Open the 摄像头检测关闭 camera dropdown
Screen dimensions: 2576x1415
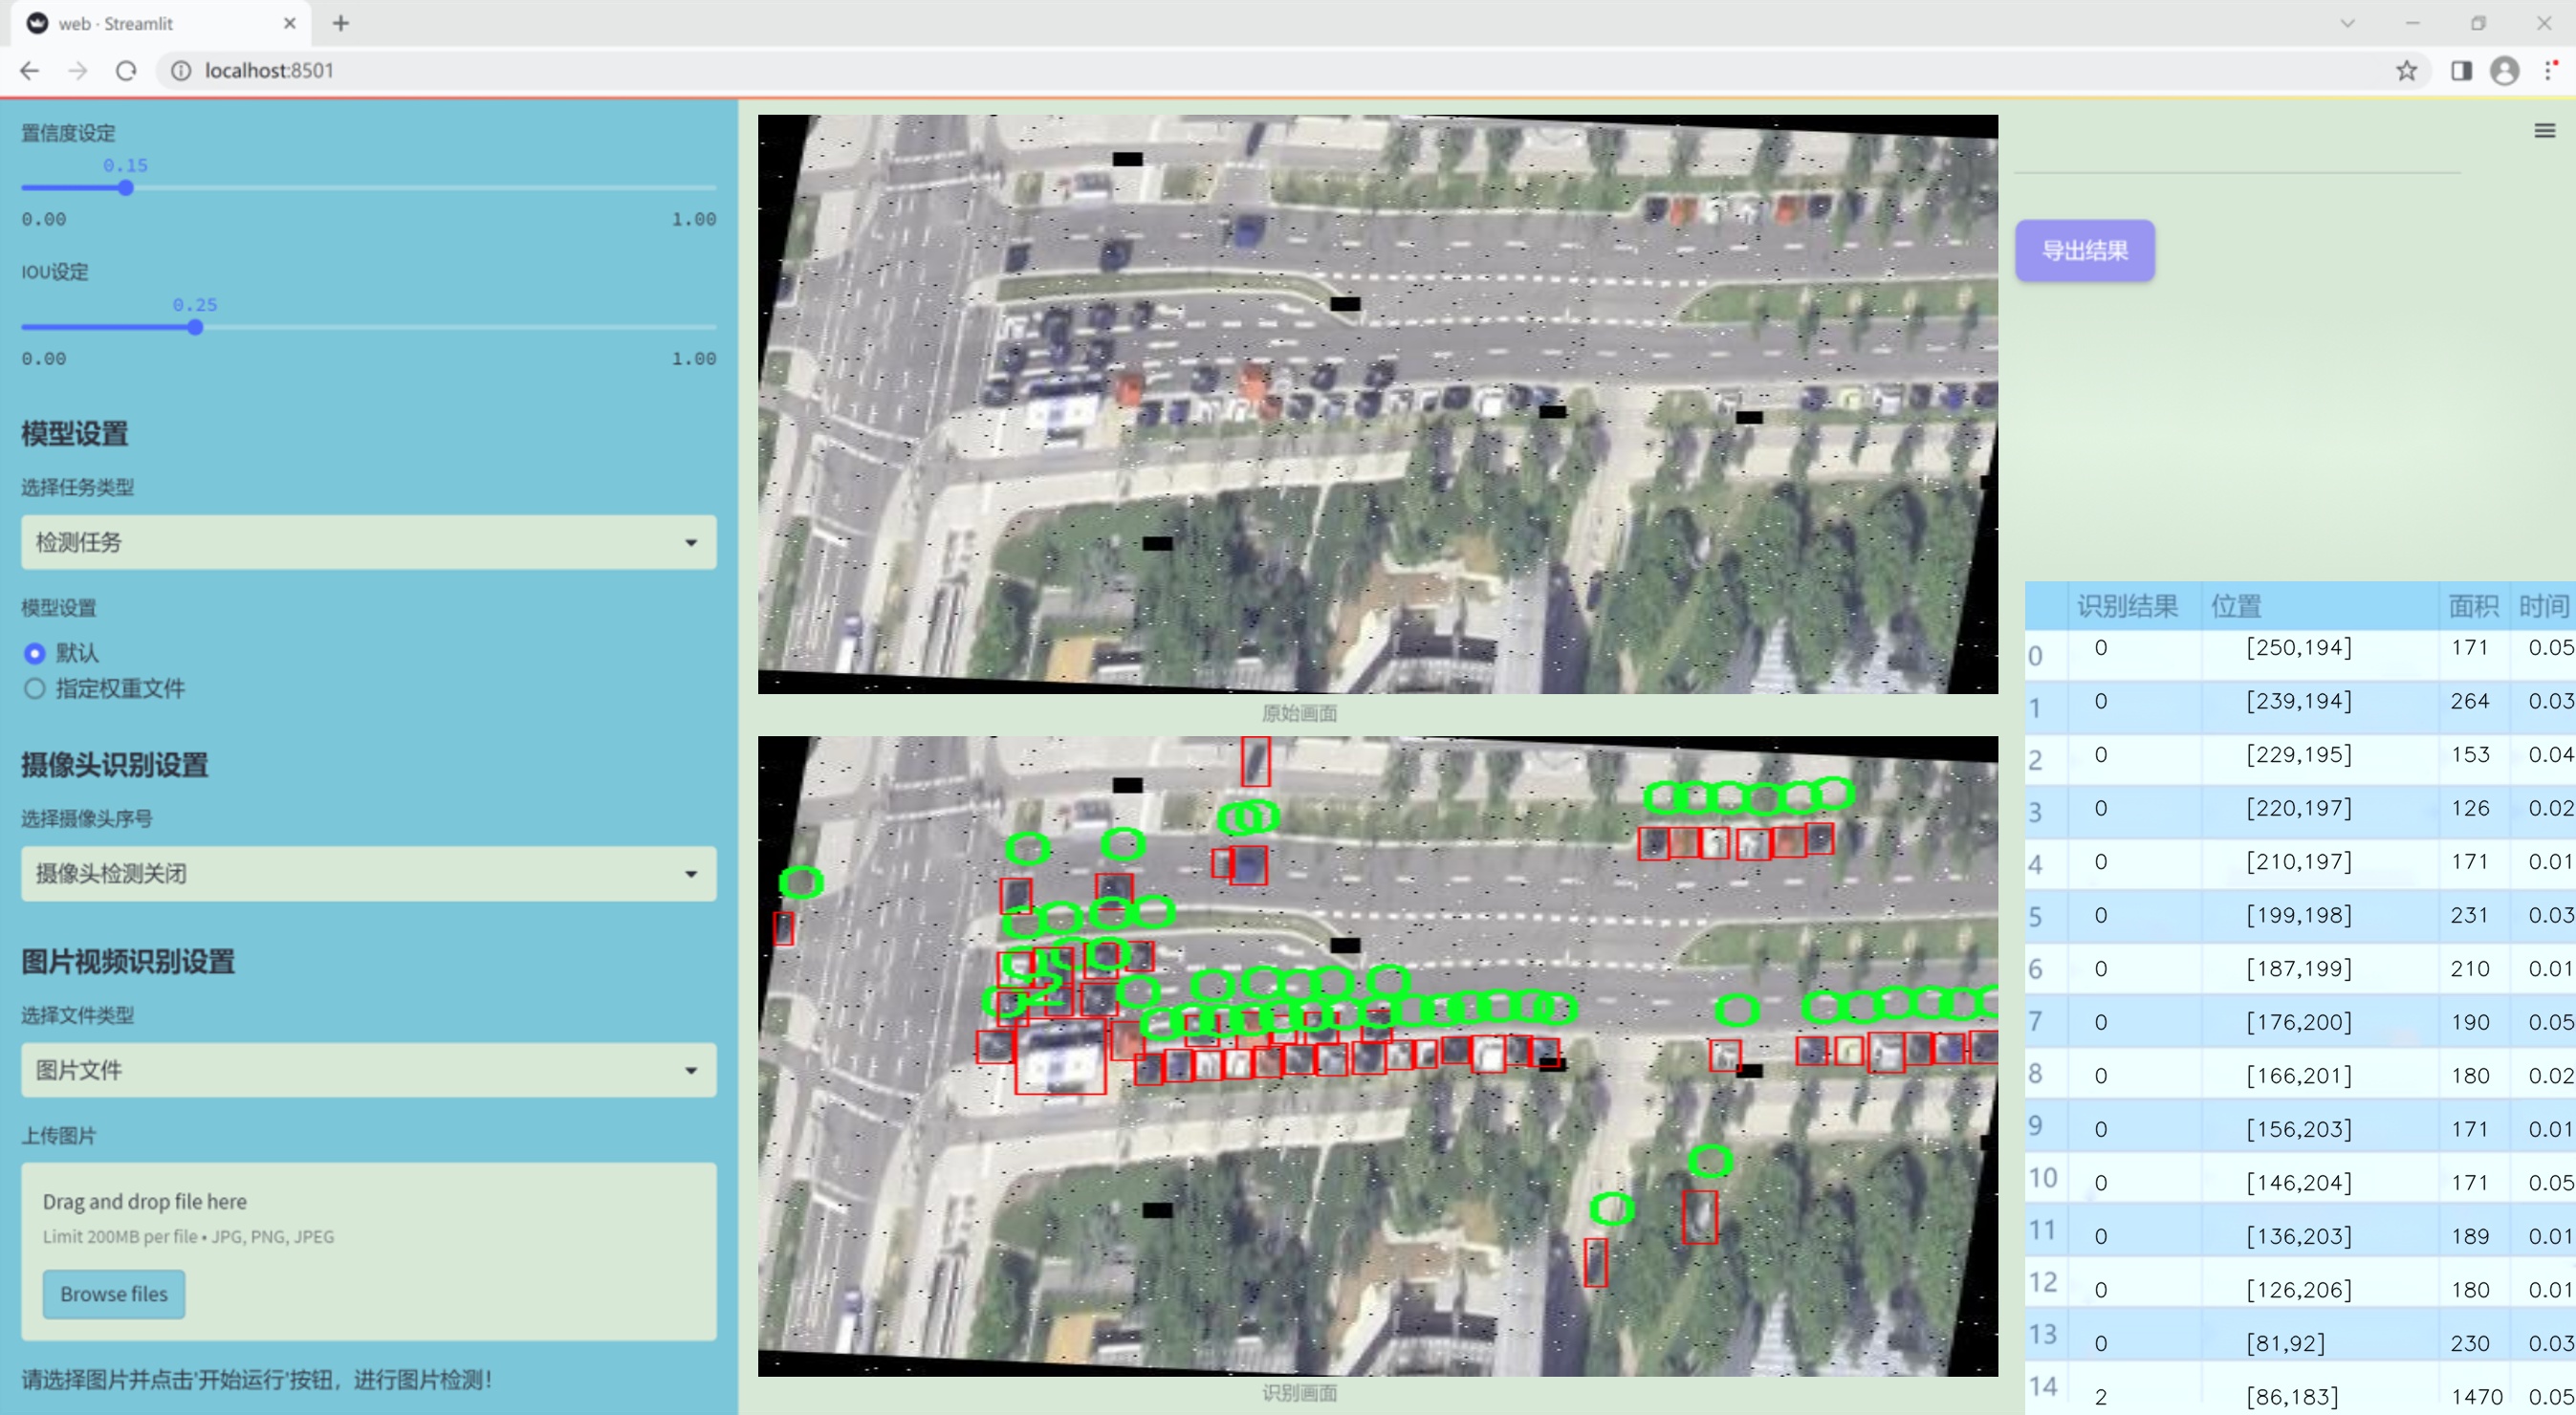(368, 873)
